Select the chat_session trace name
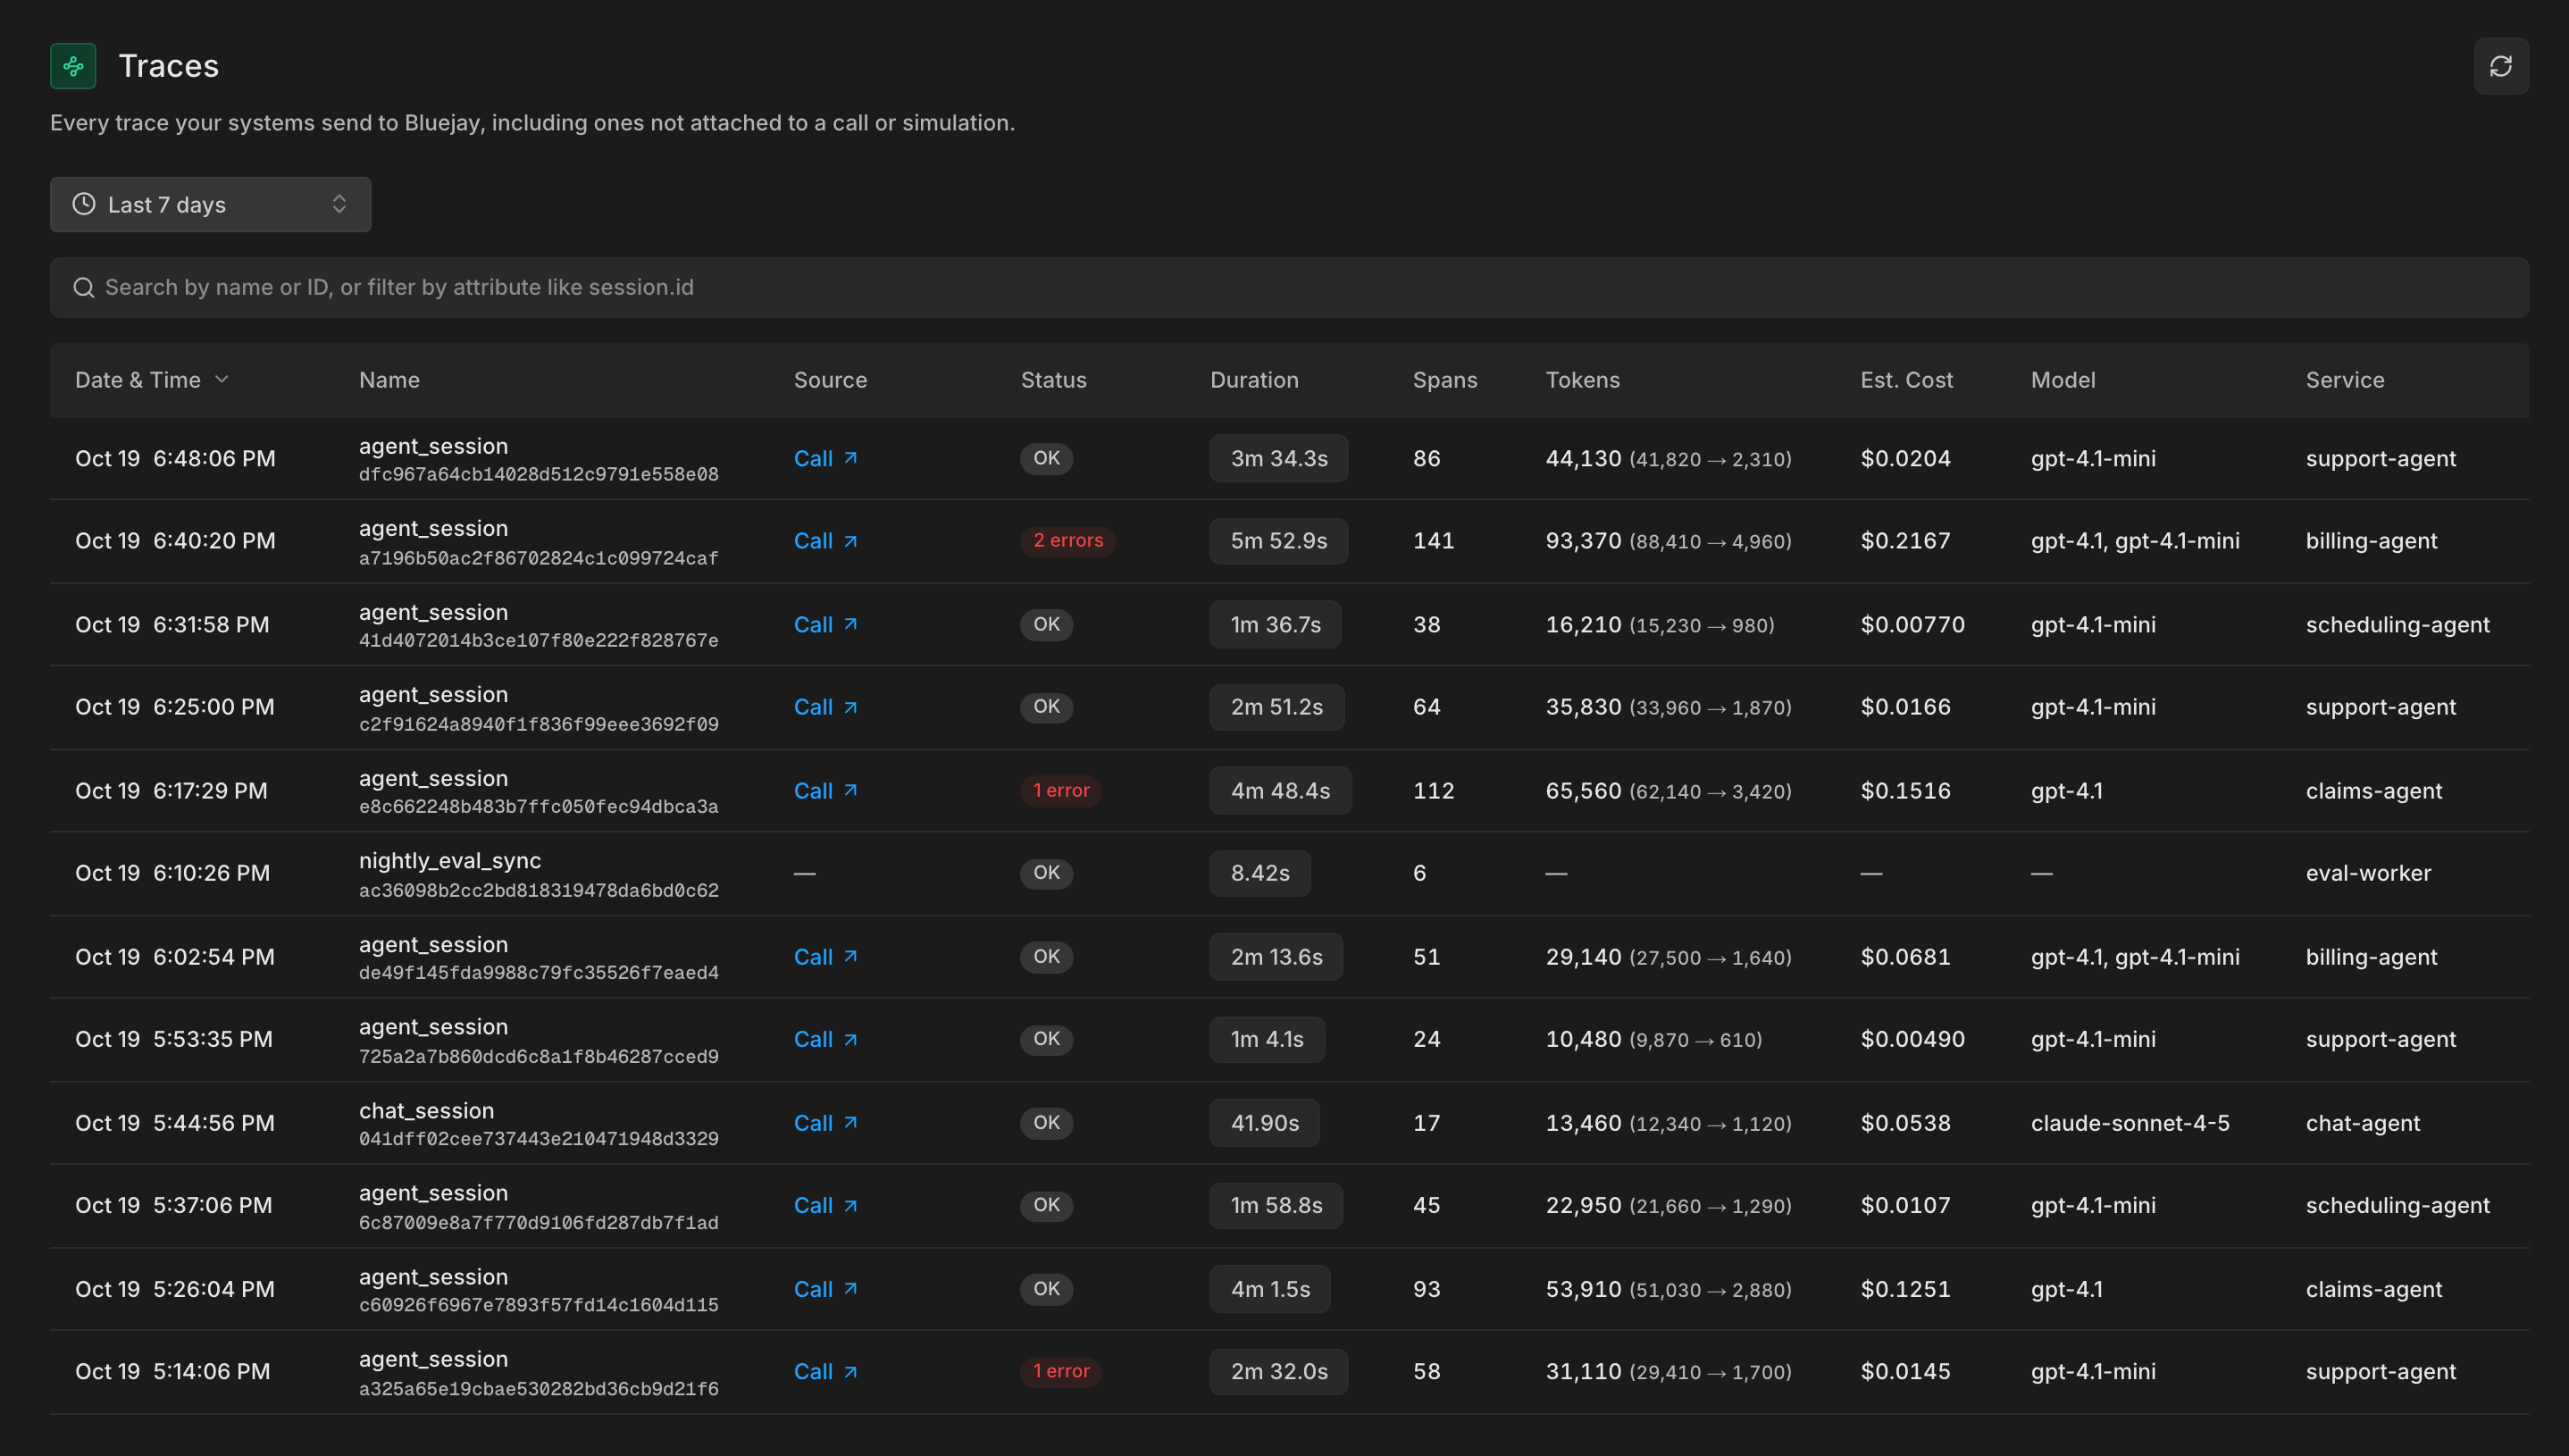 426,1110
